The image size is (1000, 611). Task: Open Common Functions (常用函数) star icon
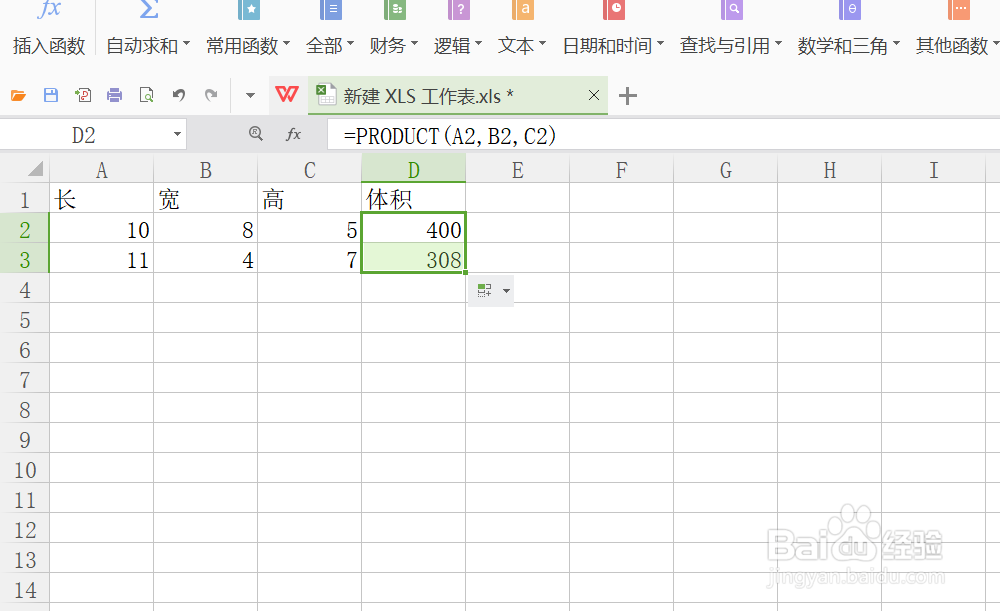(x=249, y=10)
